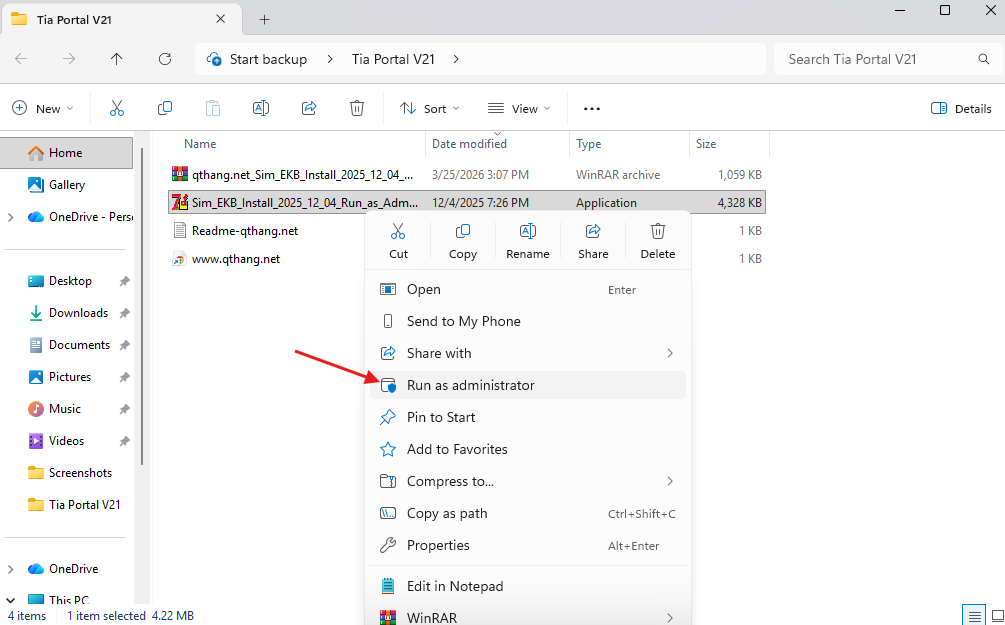Click the Search Tia Portal V21 field
Viewport: 1005px width, 625px height.
tap(875, 59)
